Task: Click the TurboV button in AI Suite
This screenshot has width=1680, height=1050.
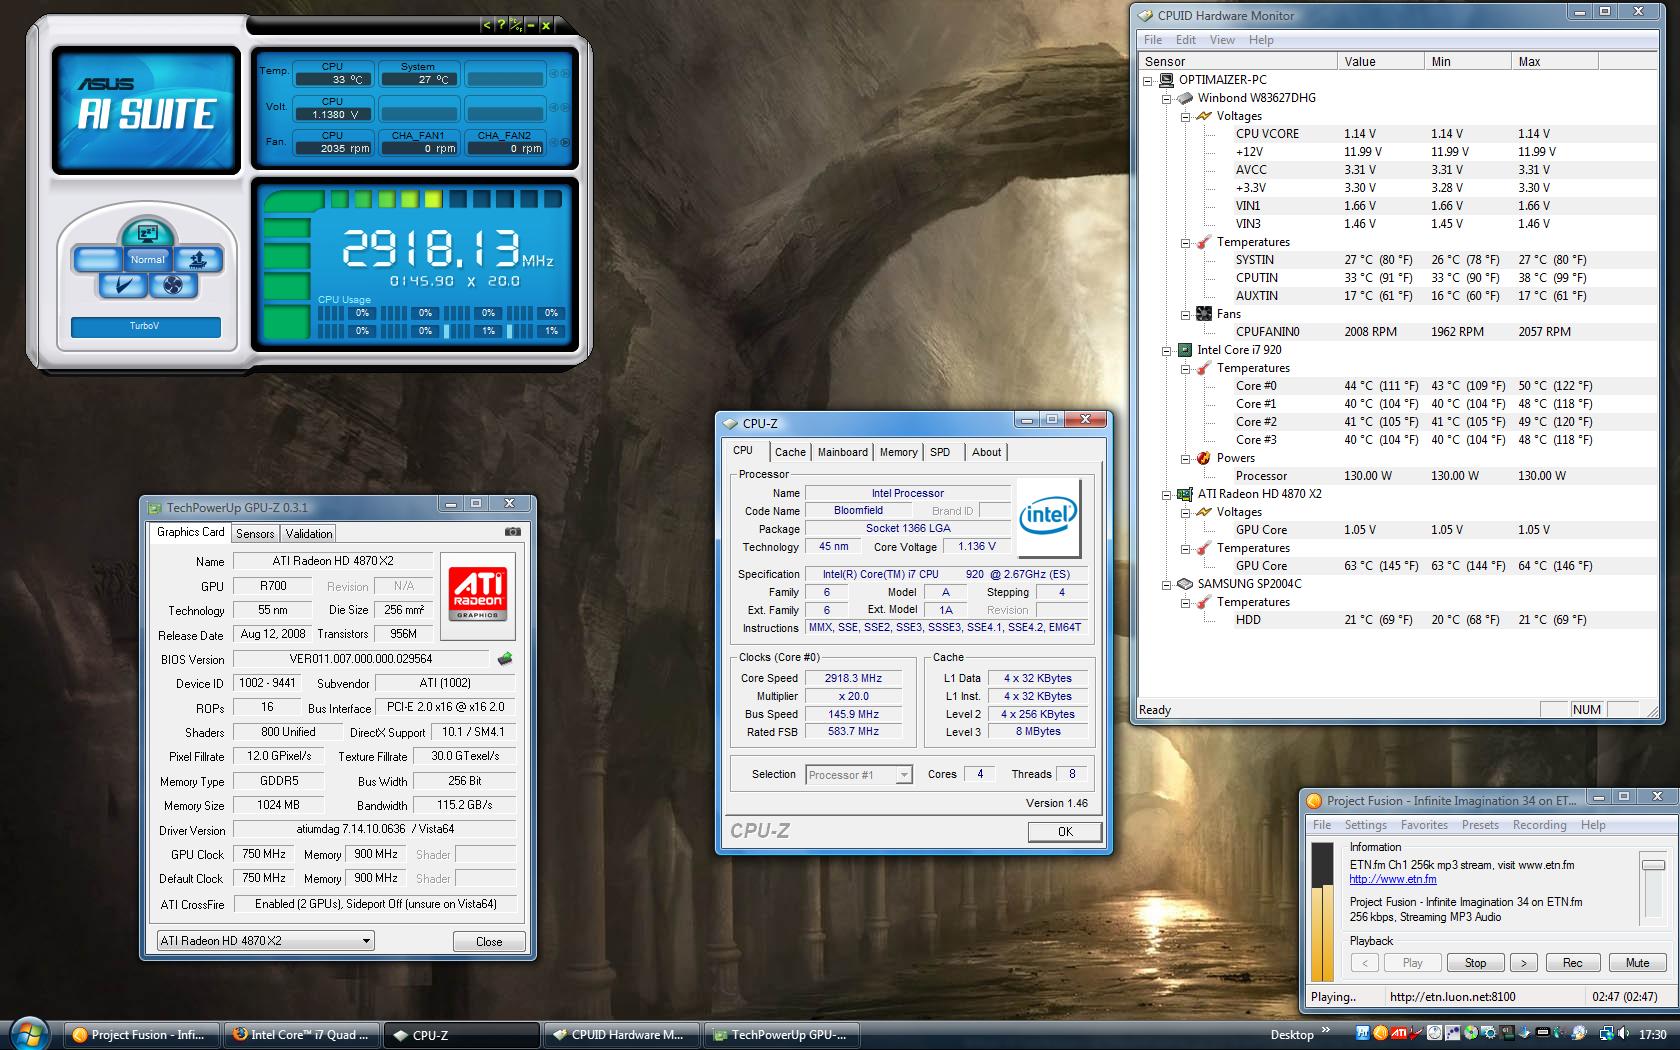Action: coord(145,326)
